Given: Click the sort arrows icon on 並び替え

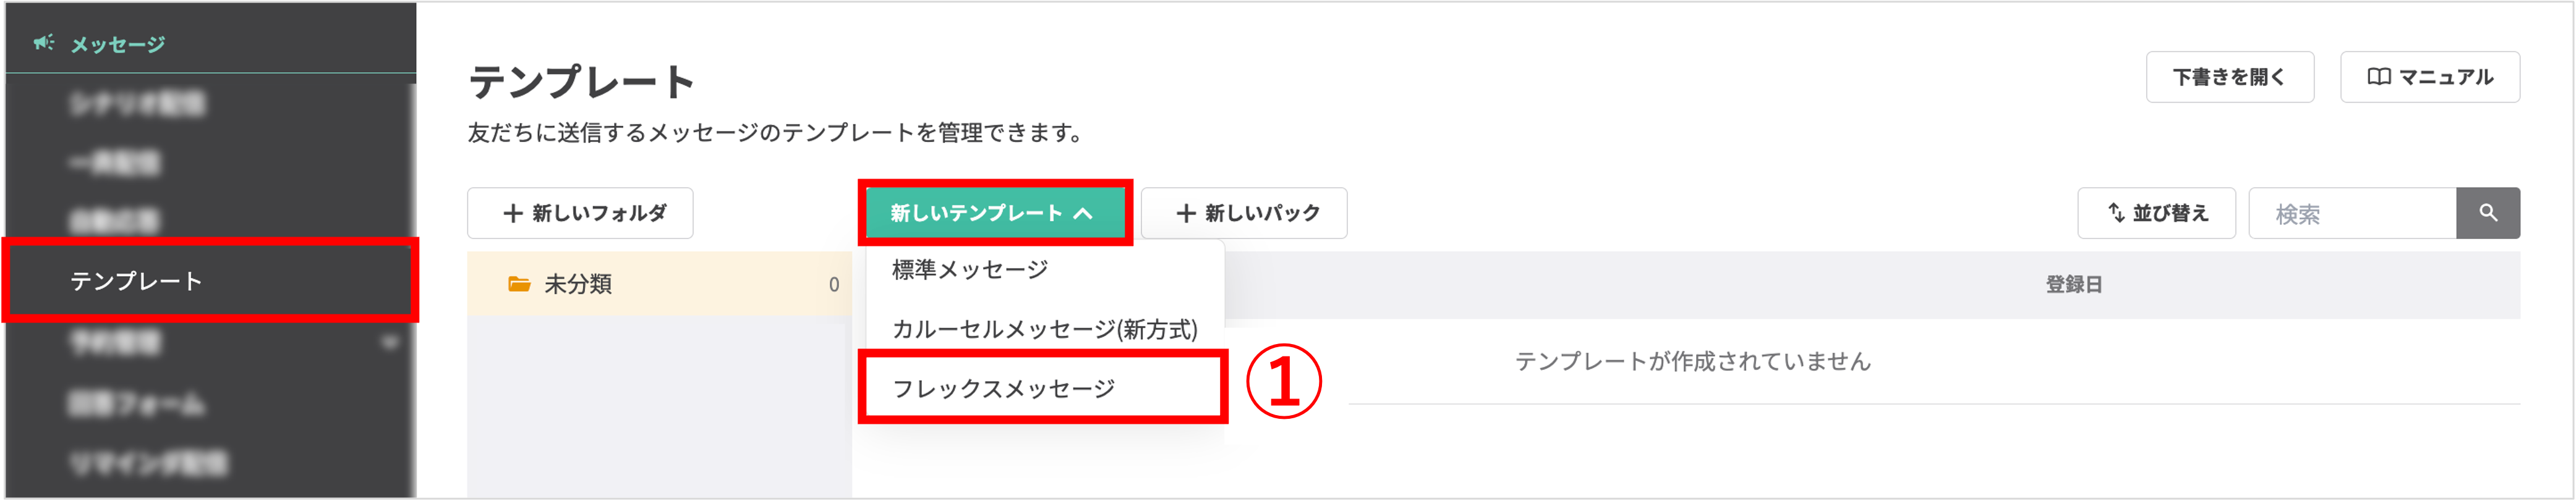Looking at the screenshot, I should 2116,213.
